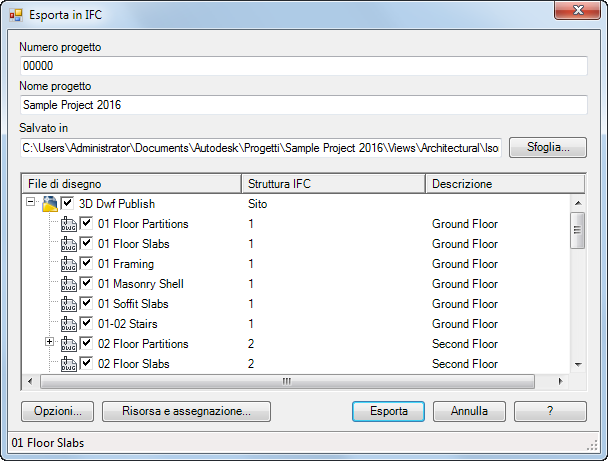Click the vertical scrollbar down arrow
This screenshot has height=461, width=608.
point(577,364)
